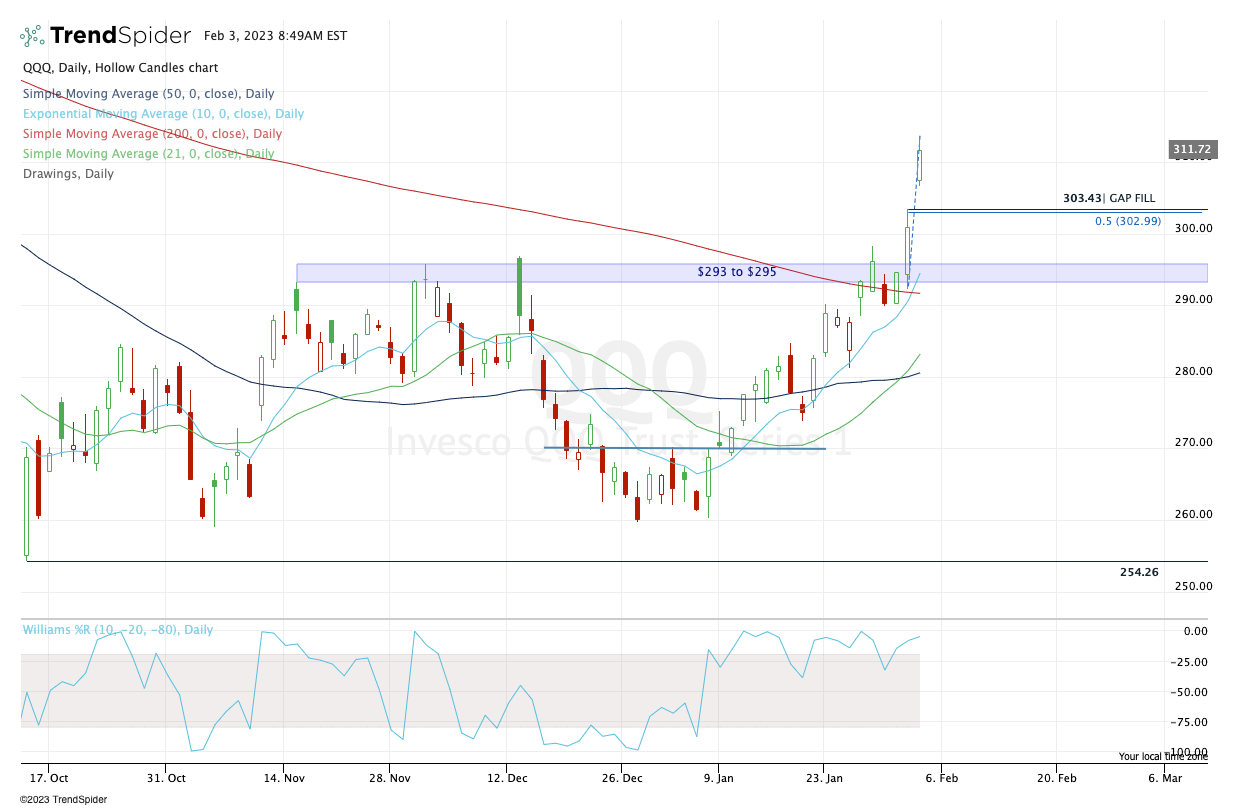Viewport: 1238px width, 809px height.
Task: Click the 311.72 current price tag
Action: (1192, 150)
